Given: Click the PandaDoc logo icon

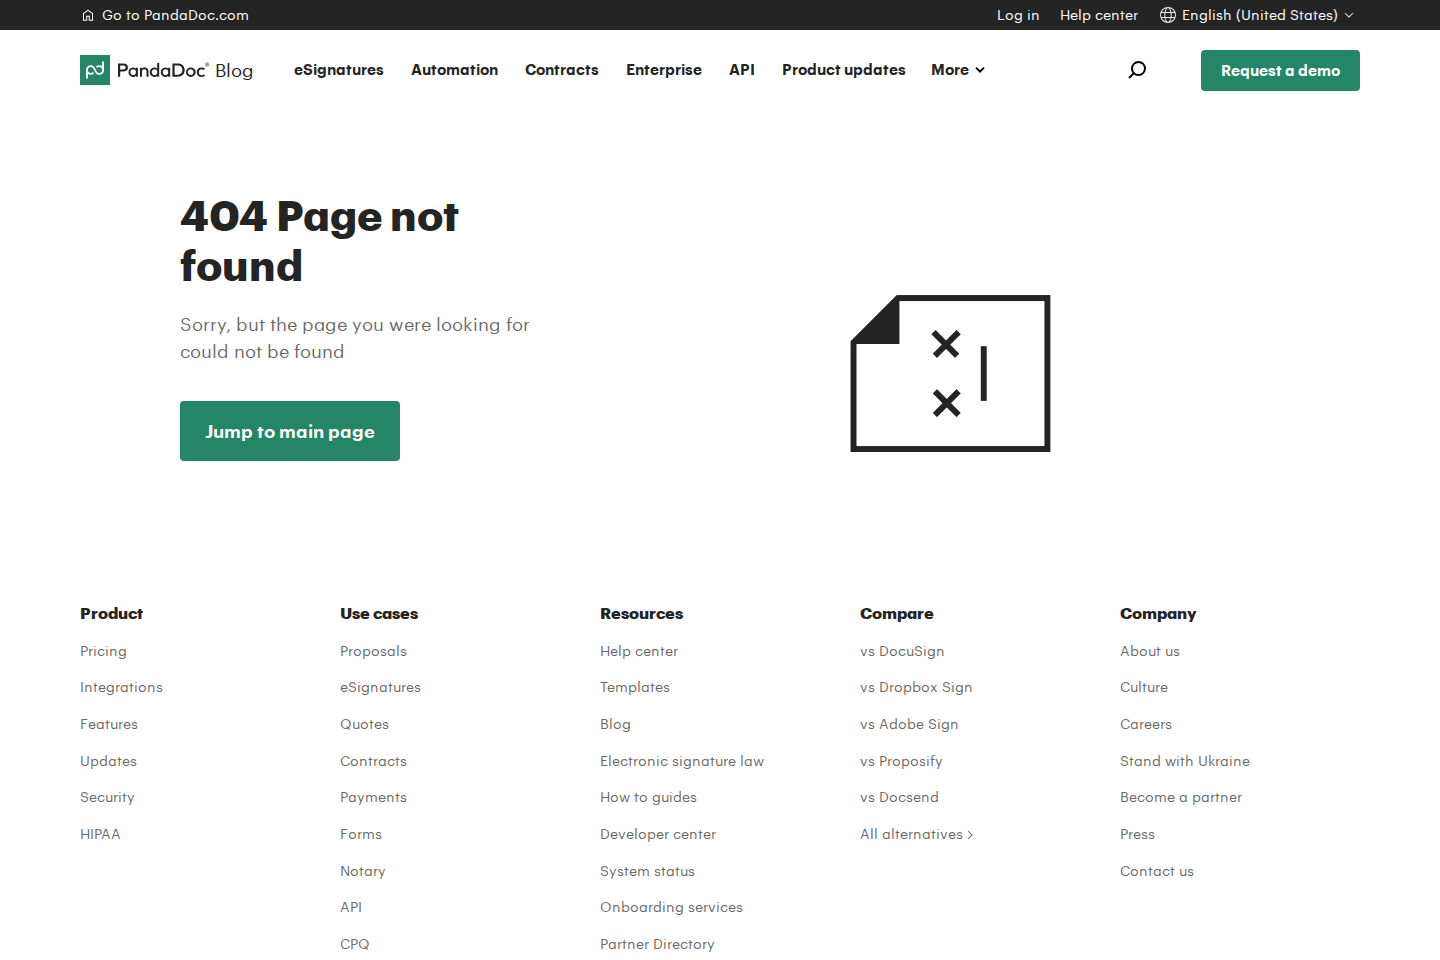Looking at the screenshot, I should (x=95, y=70).
